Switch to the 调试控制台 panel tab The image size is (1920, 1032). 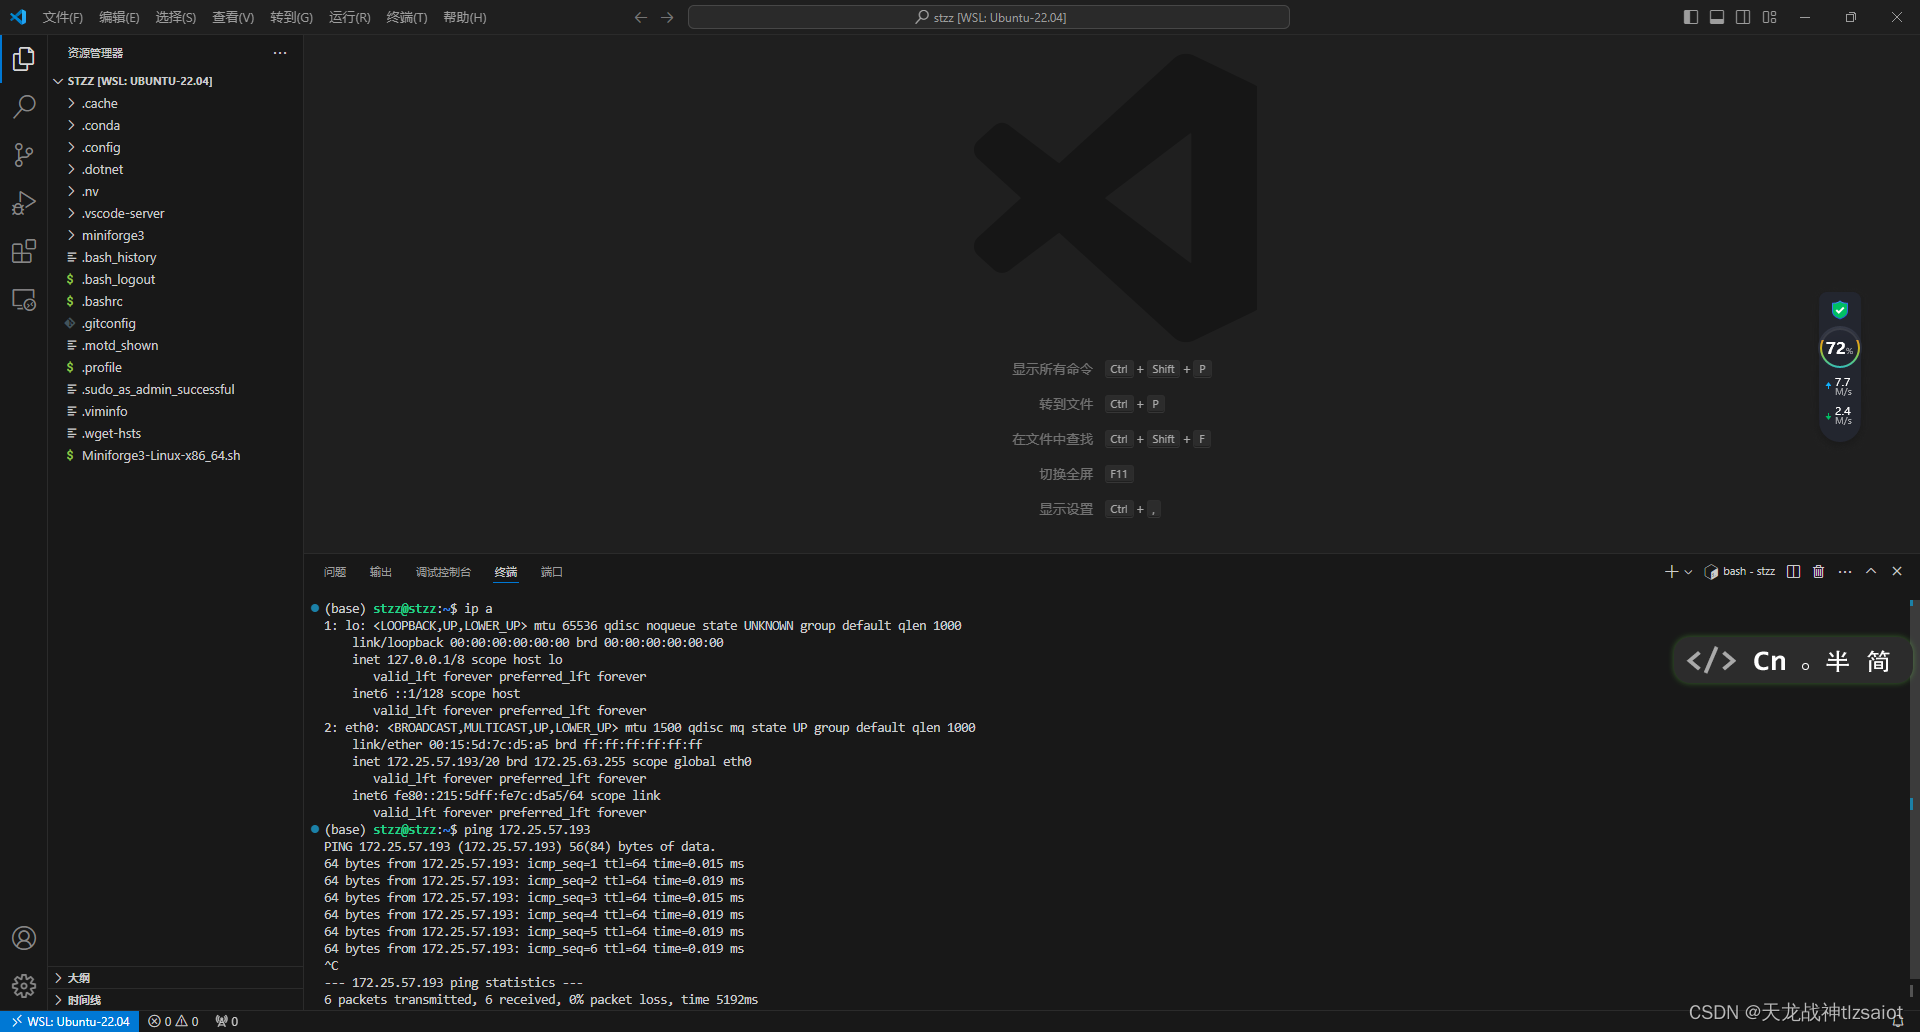[443, 572]
